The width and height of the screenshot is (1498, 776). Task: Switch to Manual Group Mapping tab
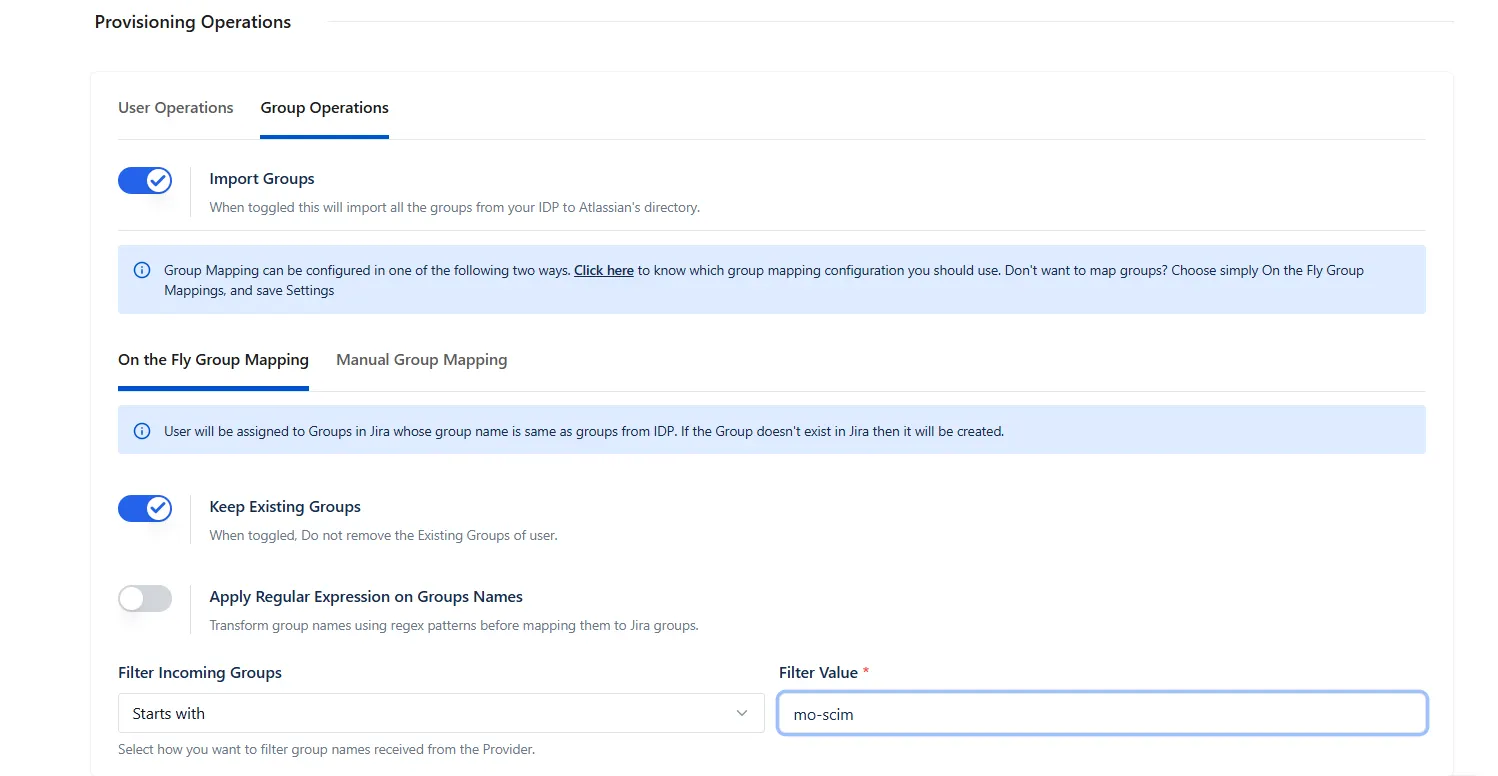pyautogui.click(x=422, y=360)
